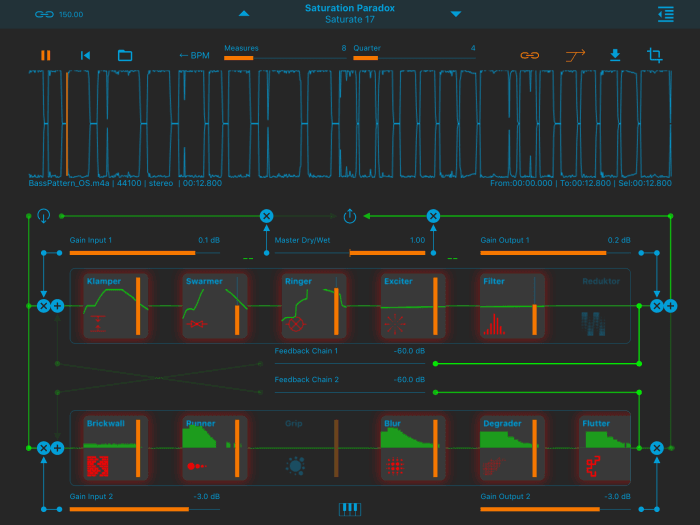This screenshot has width=700, height=525.
Task: Adjust the Gain Input 1 slider
Action: click(145, 253)
